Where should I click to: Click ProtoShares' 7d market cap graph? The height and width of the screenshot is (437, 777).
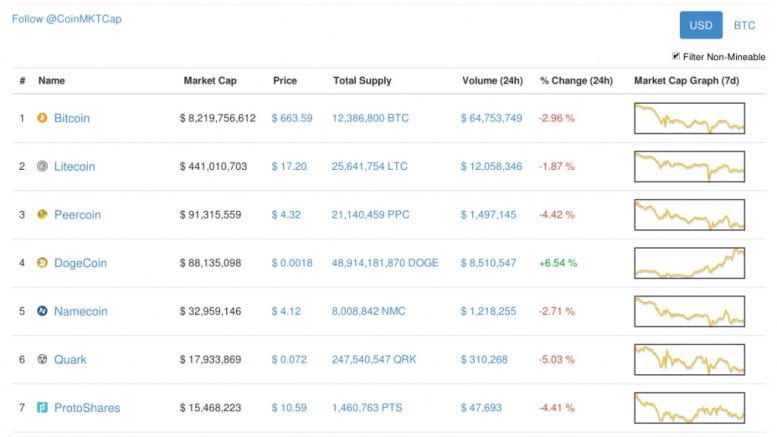(x=689, y=407)
